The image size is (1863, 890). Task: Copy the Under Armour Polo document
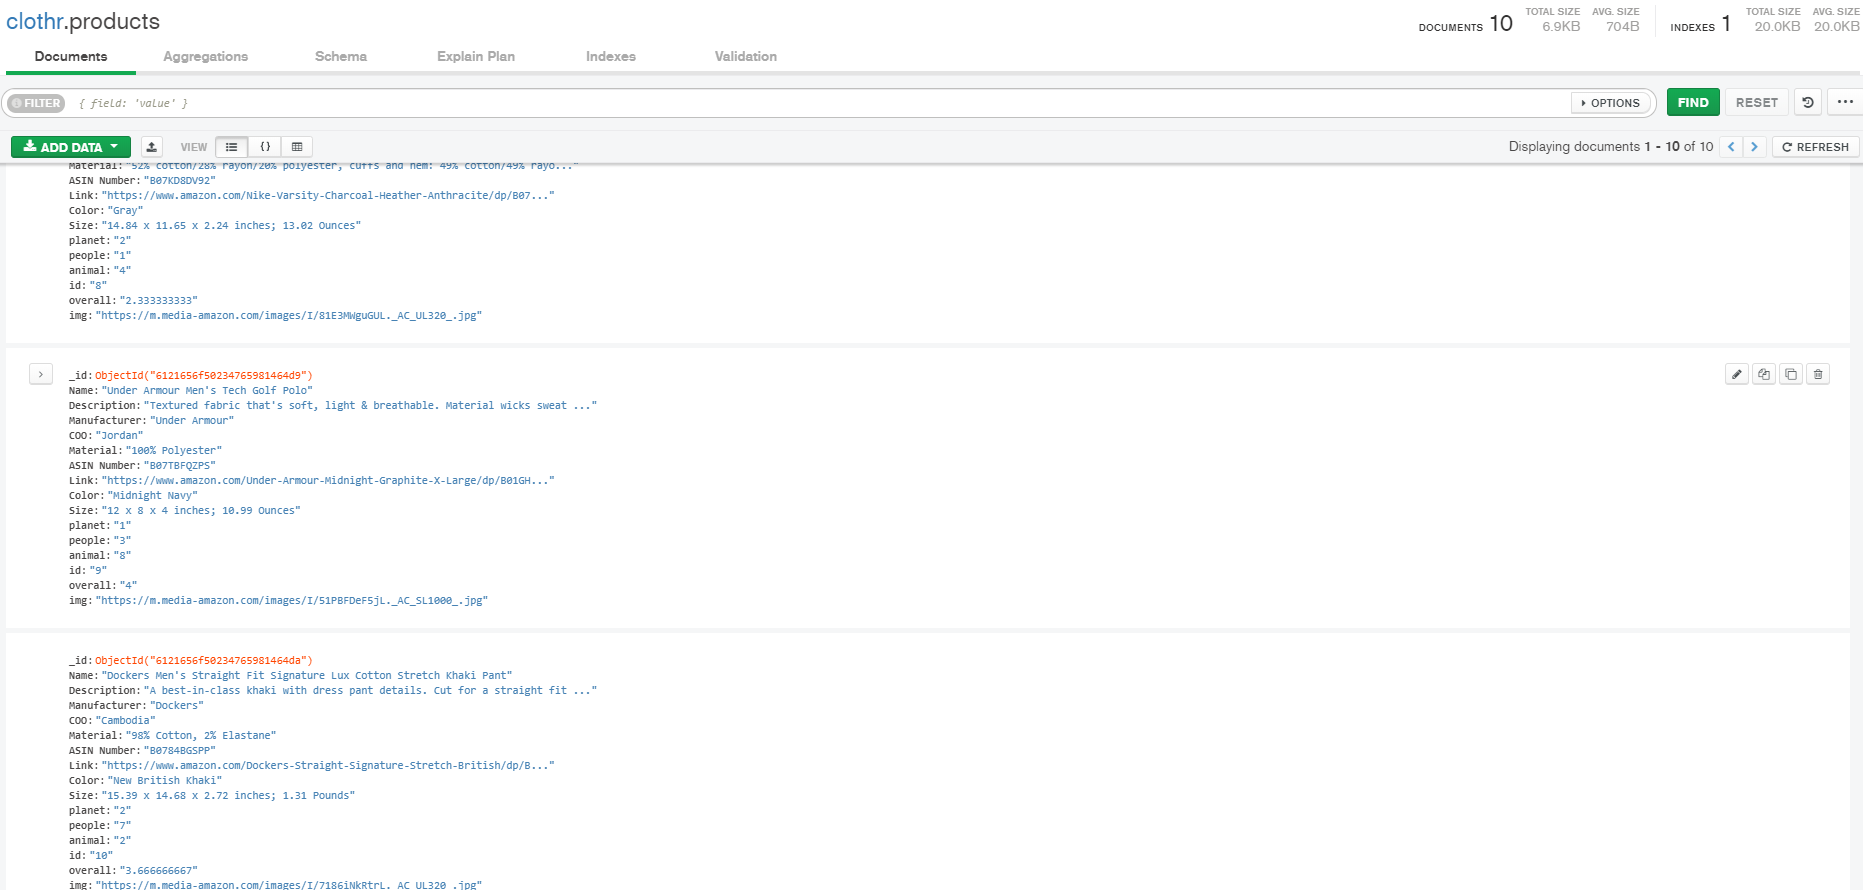coord(1764,374)
